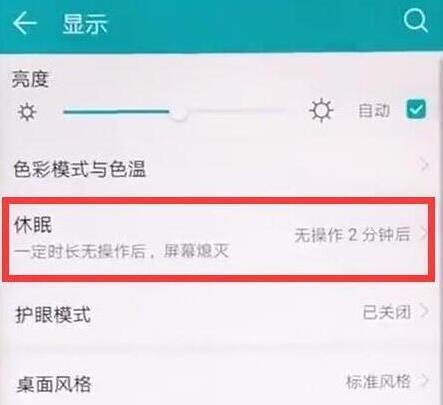Expand the chevron next to 色彩模式与色温
The width and height of the screenshot is (443, 405).
tap(424, 165)
